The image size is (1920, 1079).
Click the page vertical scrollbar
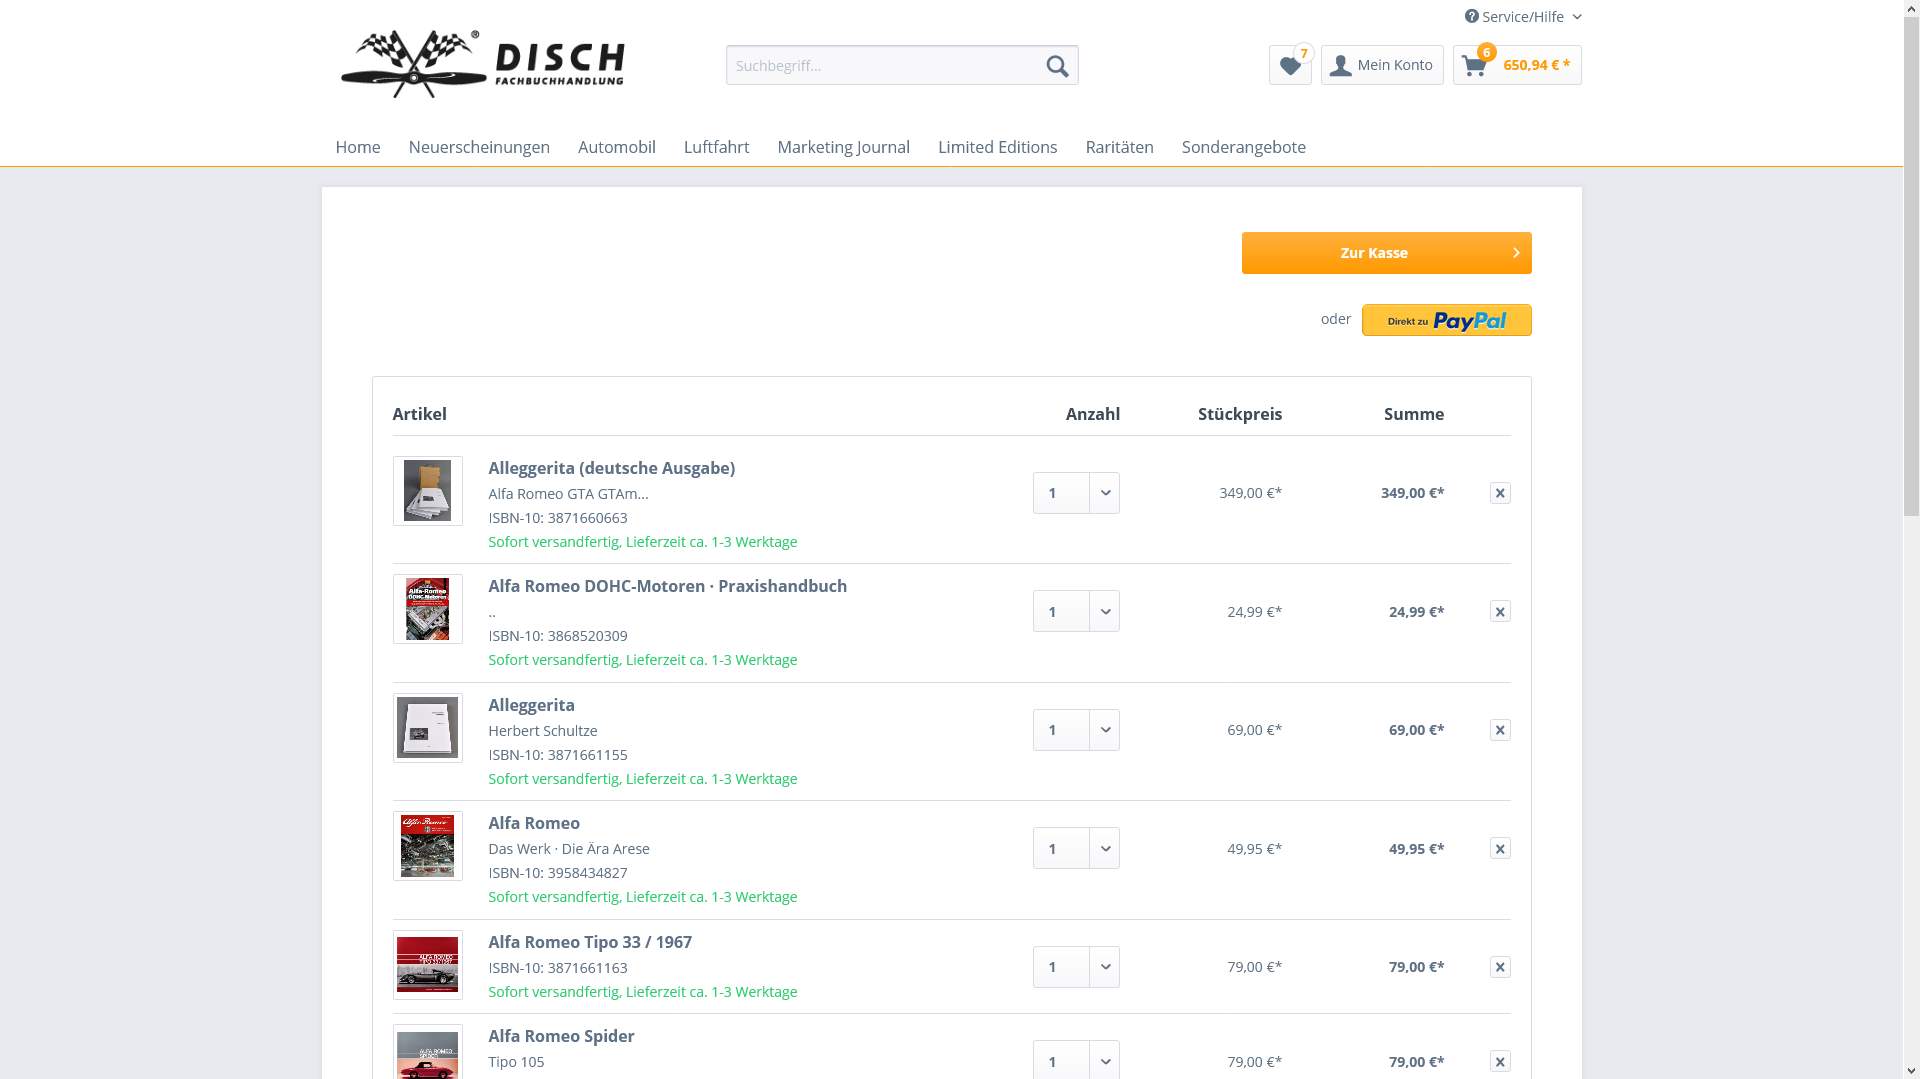click(1911, 265)
